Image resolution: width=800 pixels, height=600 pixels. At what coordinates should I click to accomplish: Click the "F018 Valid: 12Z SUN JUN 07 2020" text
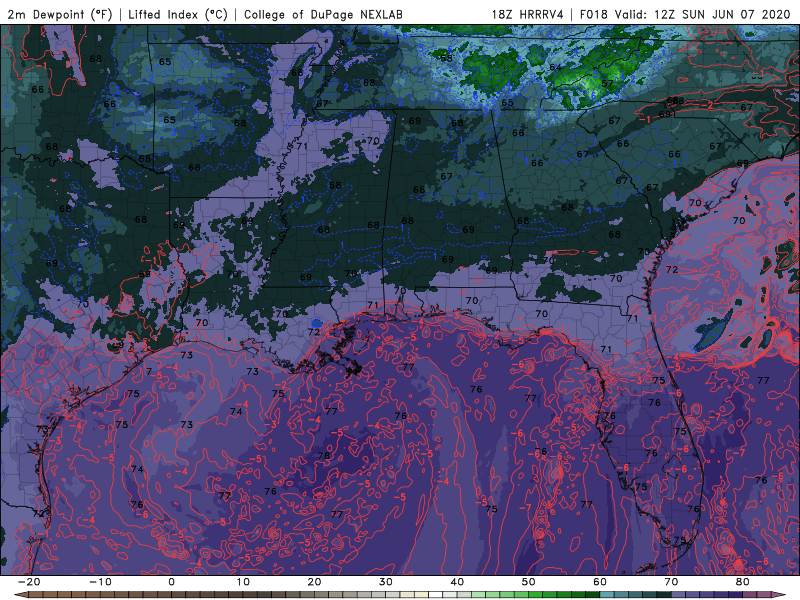[x=685, y=14]
